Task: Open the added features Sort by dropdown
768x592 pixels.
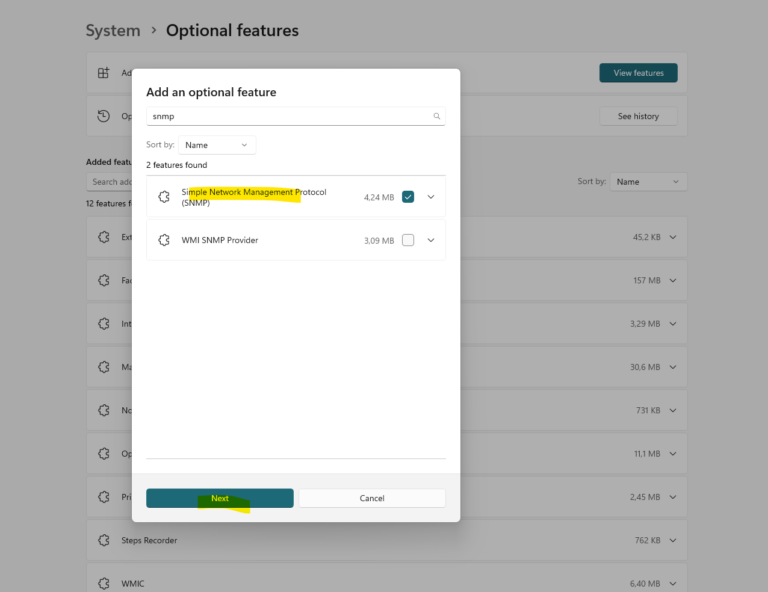Action: [x=648, y=182]
